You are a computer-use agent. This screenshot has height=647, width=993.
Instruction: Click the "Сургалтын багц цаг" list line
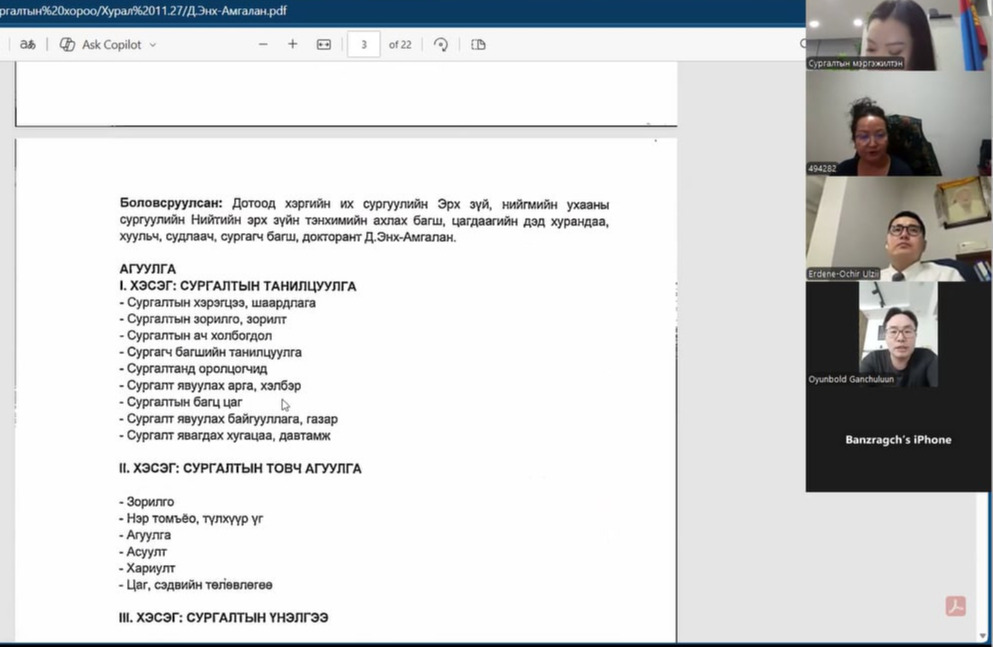coord(184,402)
